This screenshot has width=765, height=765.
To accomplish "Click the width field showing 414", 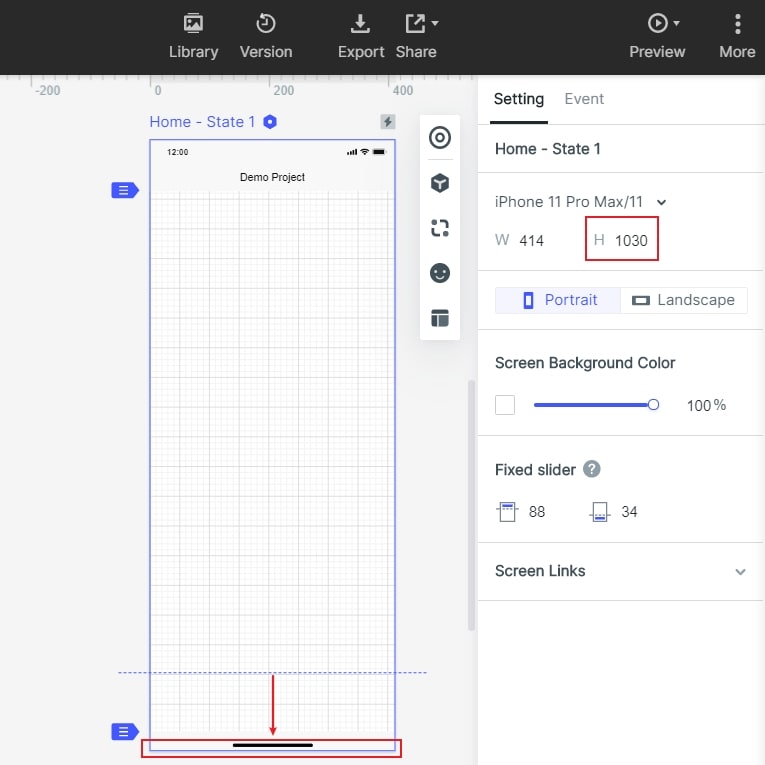I will 531,241.
